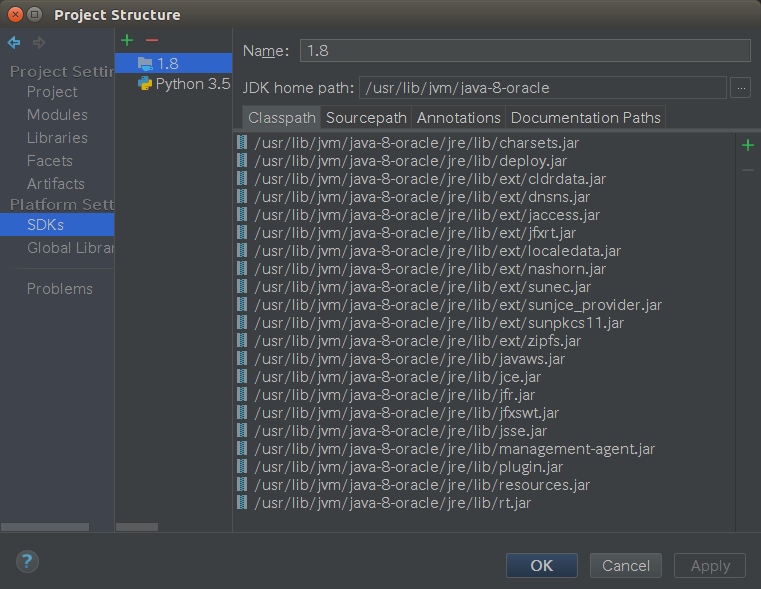
Task: Select nashorn.jar classpath entry
Action: [x=430, y=268]
